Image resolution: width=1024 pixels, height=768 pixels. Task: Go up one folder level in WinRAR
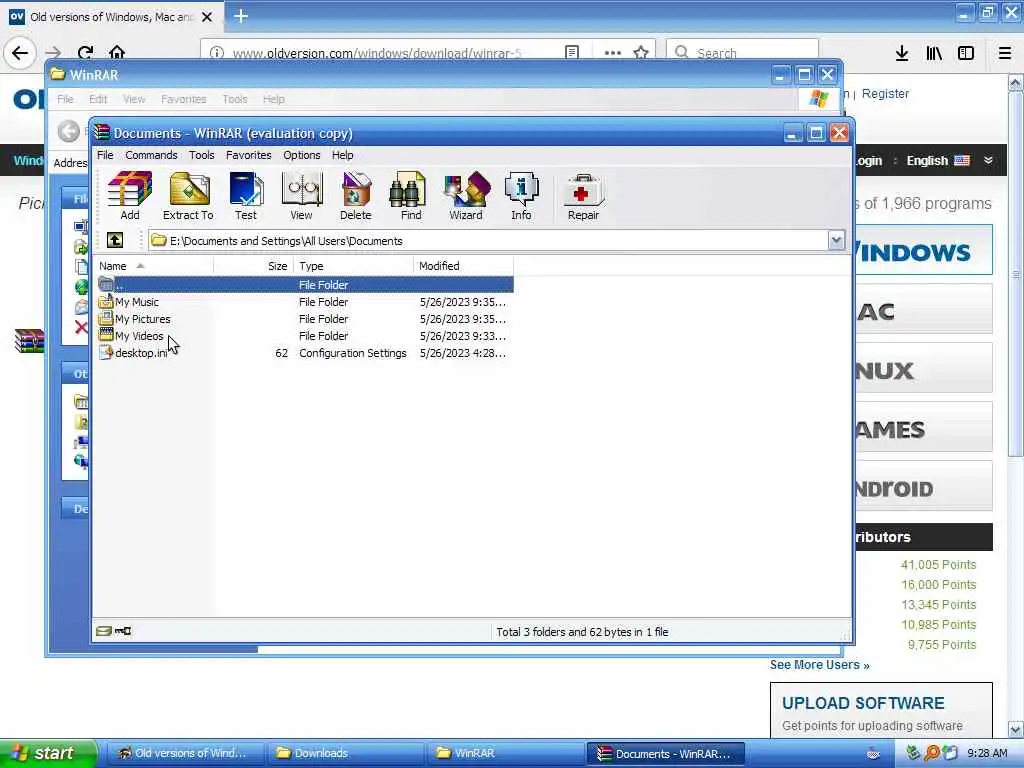point(115,240)
